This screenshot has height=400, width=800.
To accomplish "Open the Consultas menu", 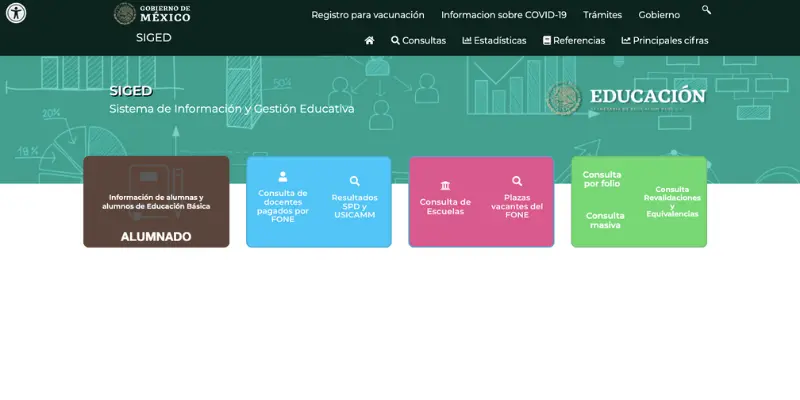I will click(418, 41).
